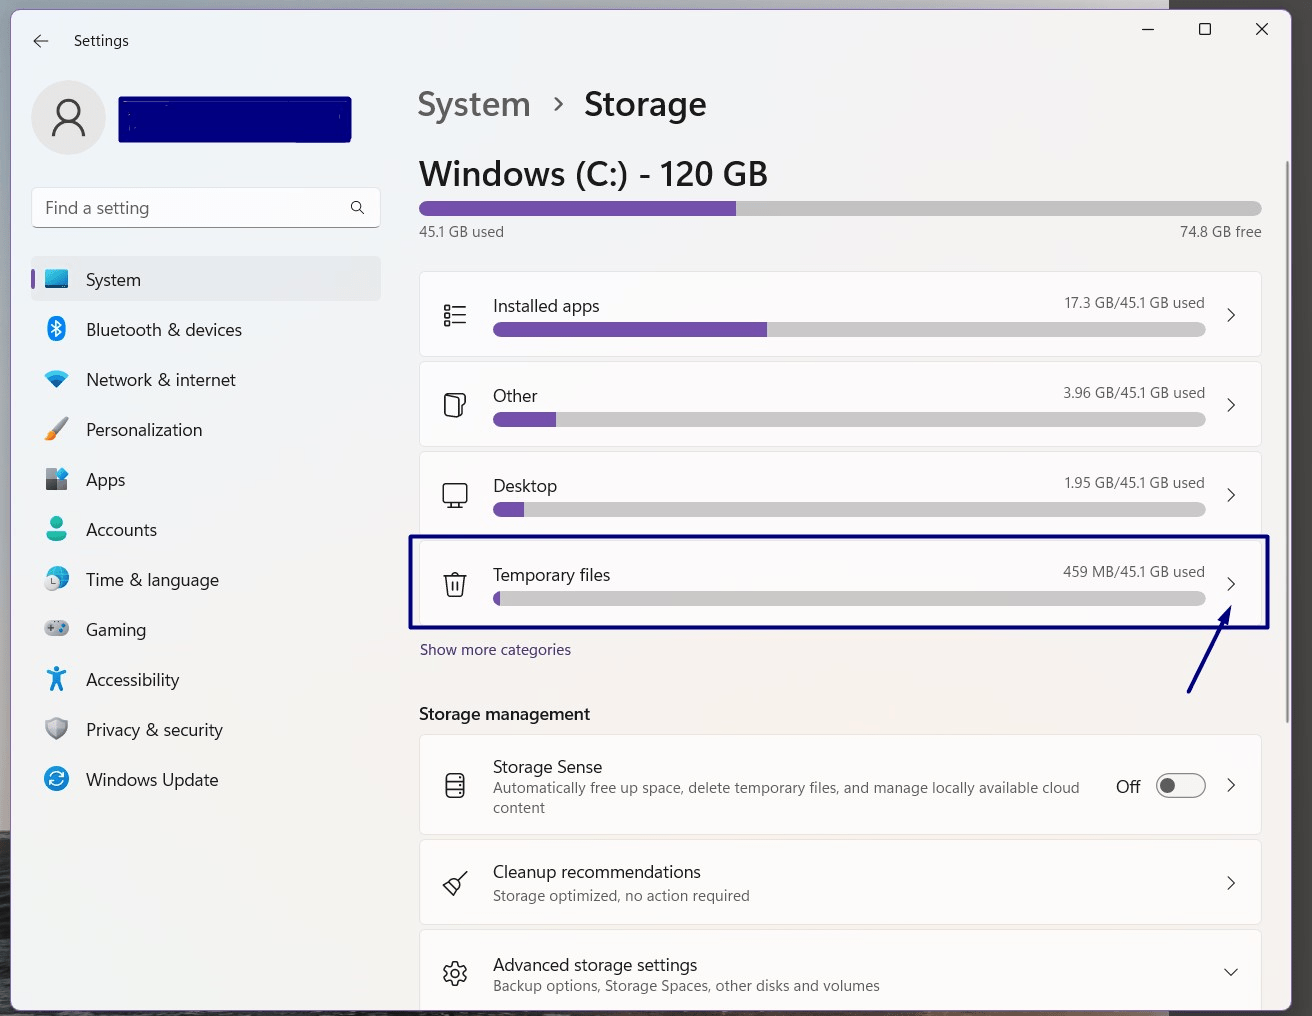Open Desktop storage via its chevron

pyautogui.click(x=1231, y=495)
